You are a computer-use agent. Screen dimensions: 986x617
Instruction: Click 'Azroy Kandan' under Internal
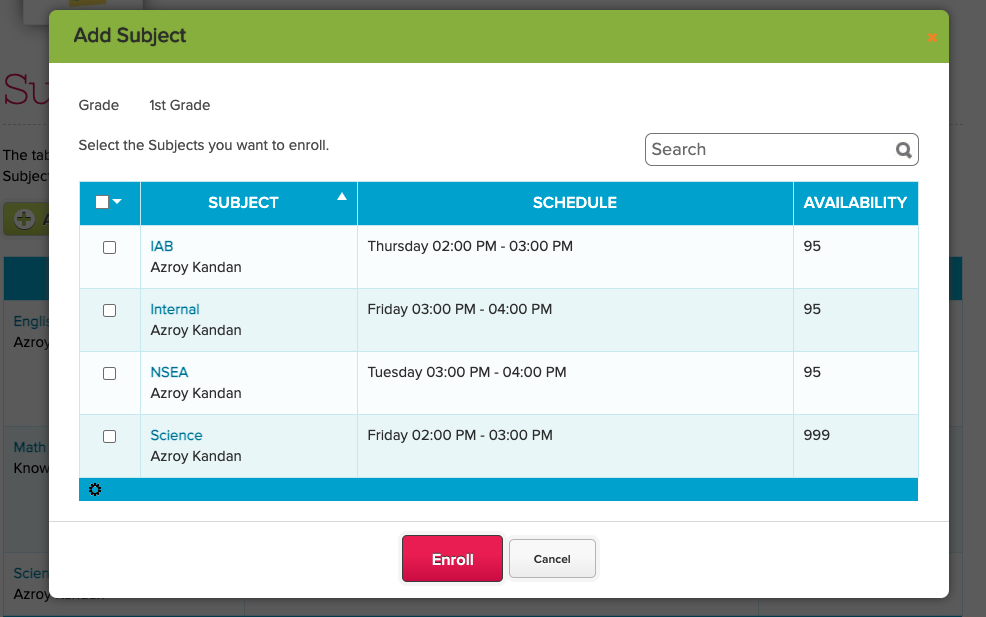[x=196, y=330]
